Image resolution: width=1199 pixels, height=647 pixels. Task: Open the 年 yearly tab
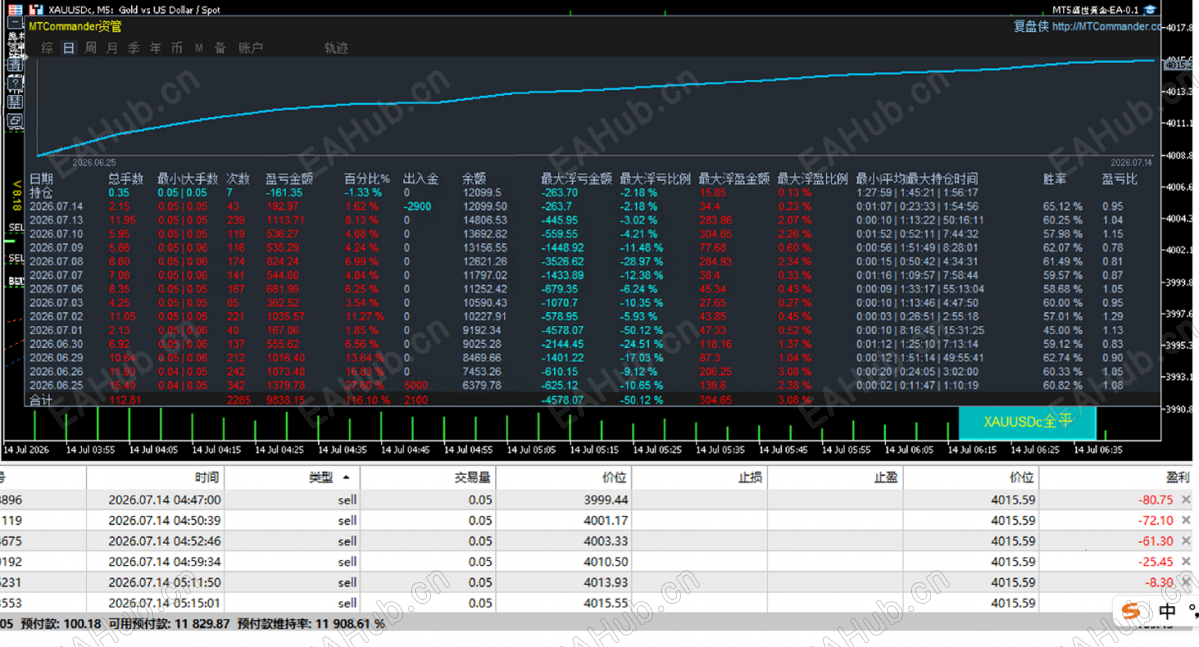click(155, 48)
